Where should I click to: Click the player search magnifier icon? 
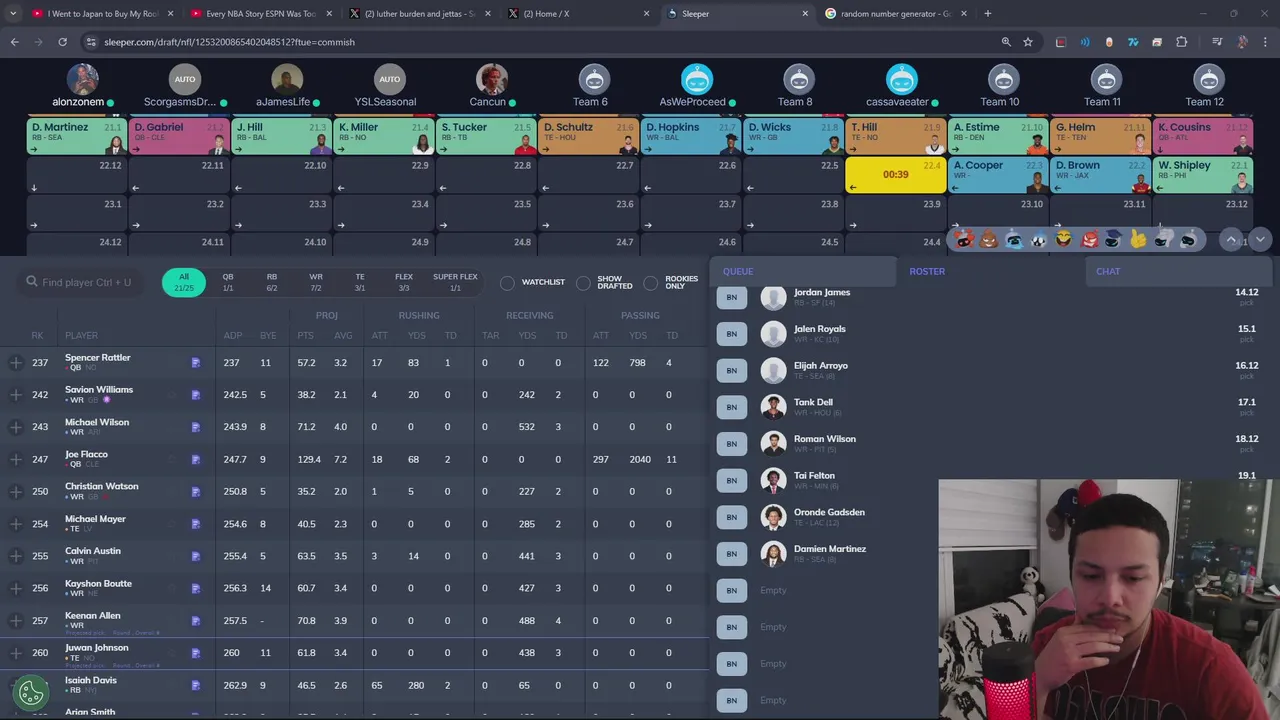pyautogui.click(x=32, y=282)
